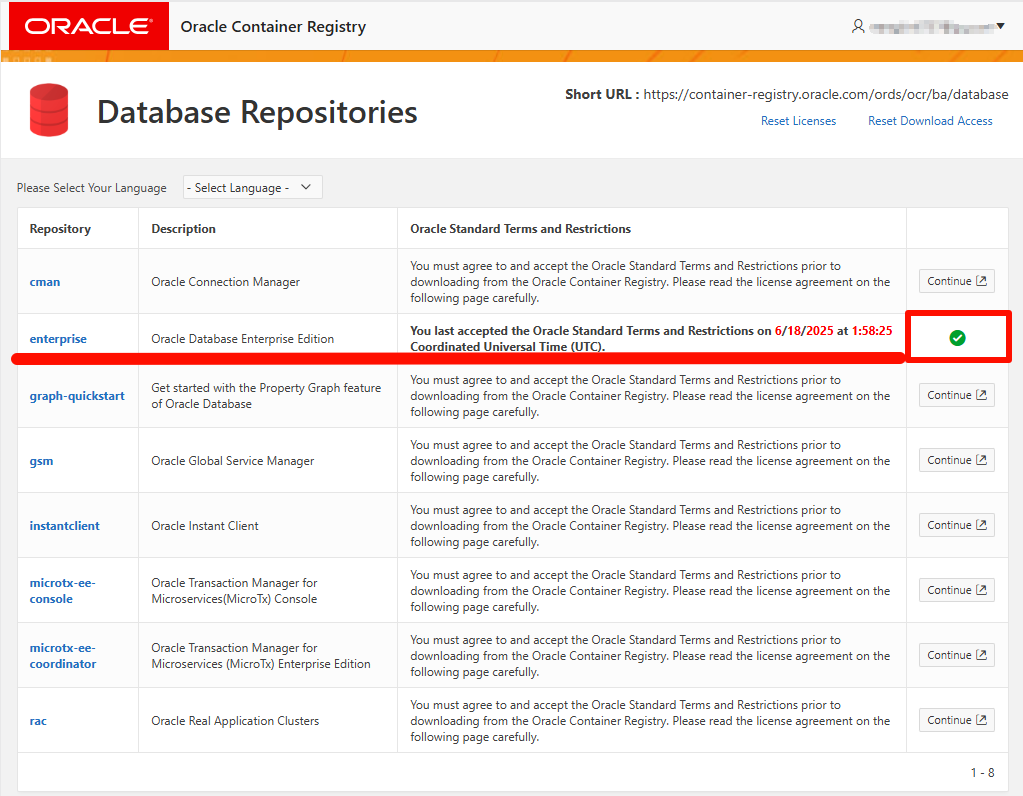Image resolution: width=1023 pixels, height=796 pixels.
Task: Open the user account profile icon
Action: click(858, 26)
